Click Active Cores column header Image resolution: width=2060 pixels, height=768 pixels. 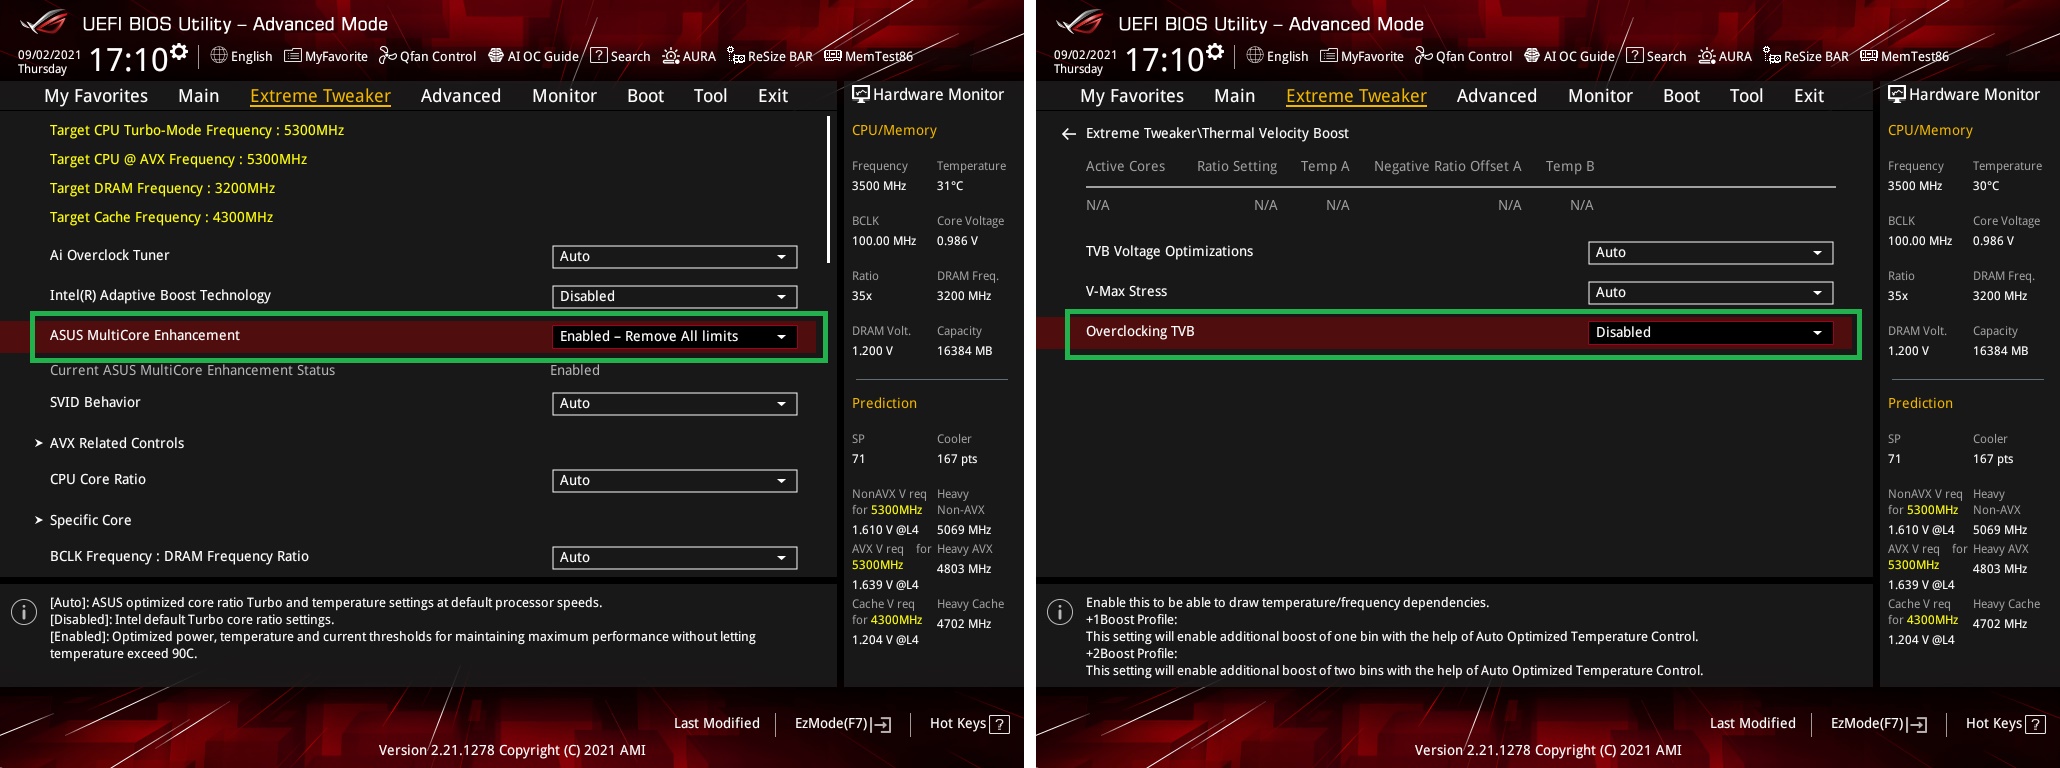[x=1125, y=166]
